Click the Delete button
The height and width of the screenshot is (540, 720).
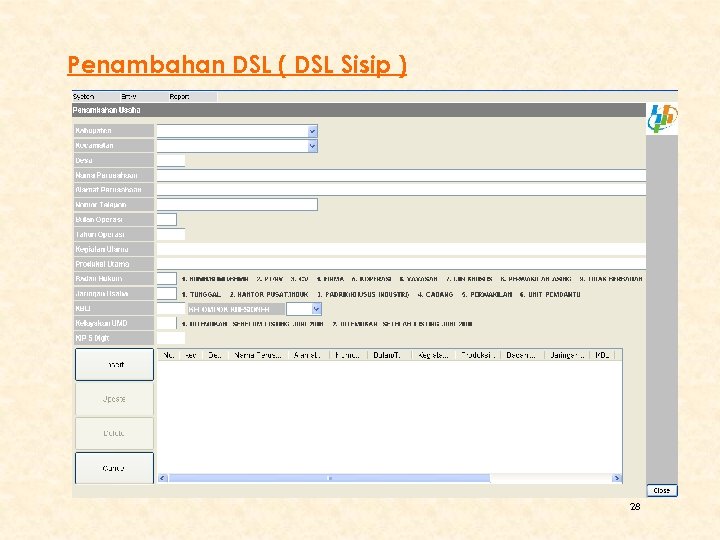coord(114,433)
